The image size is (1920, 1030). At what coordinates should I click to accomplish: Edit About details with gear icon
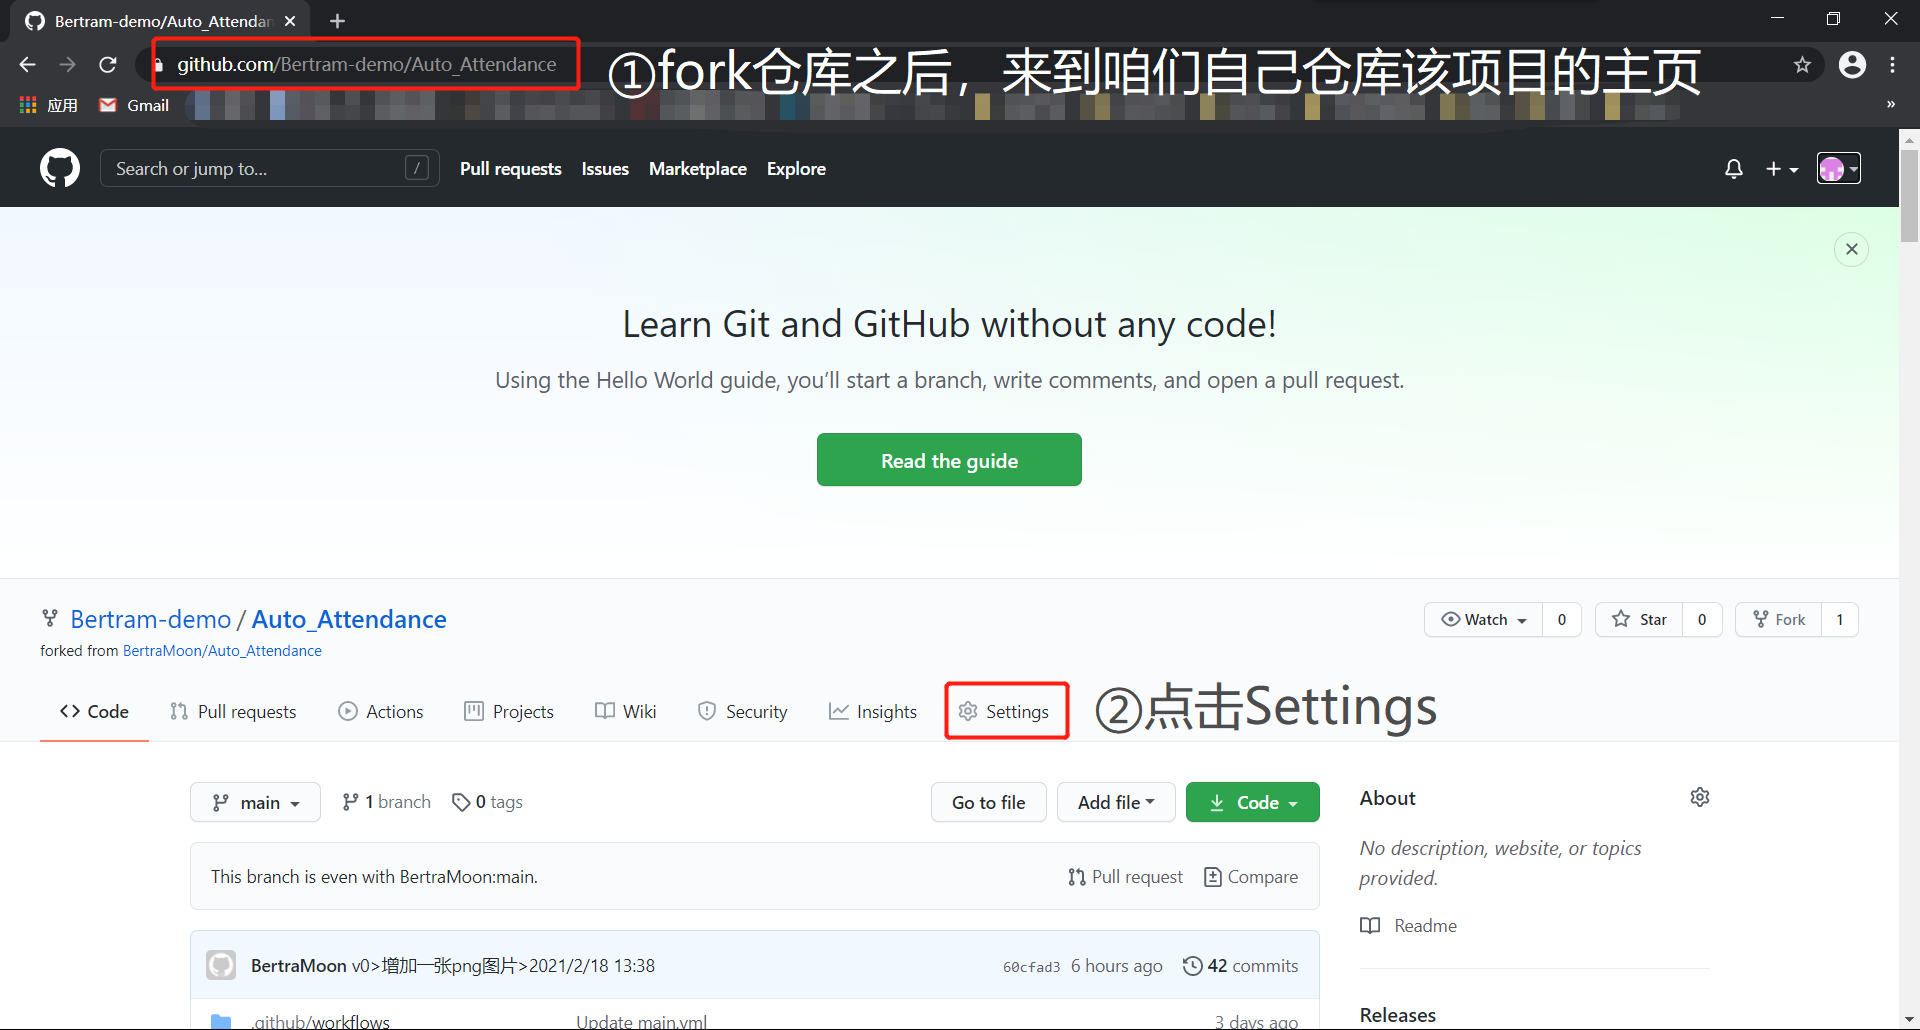click(1700, 797)
